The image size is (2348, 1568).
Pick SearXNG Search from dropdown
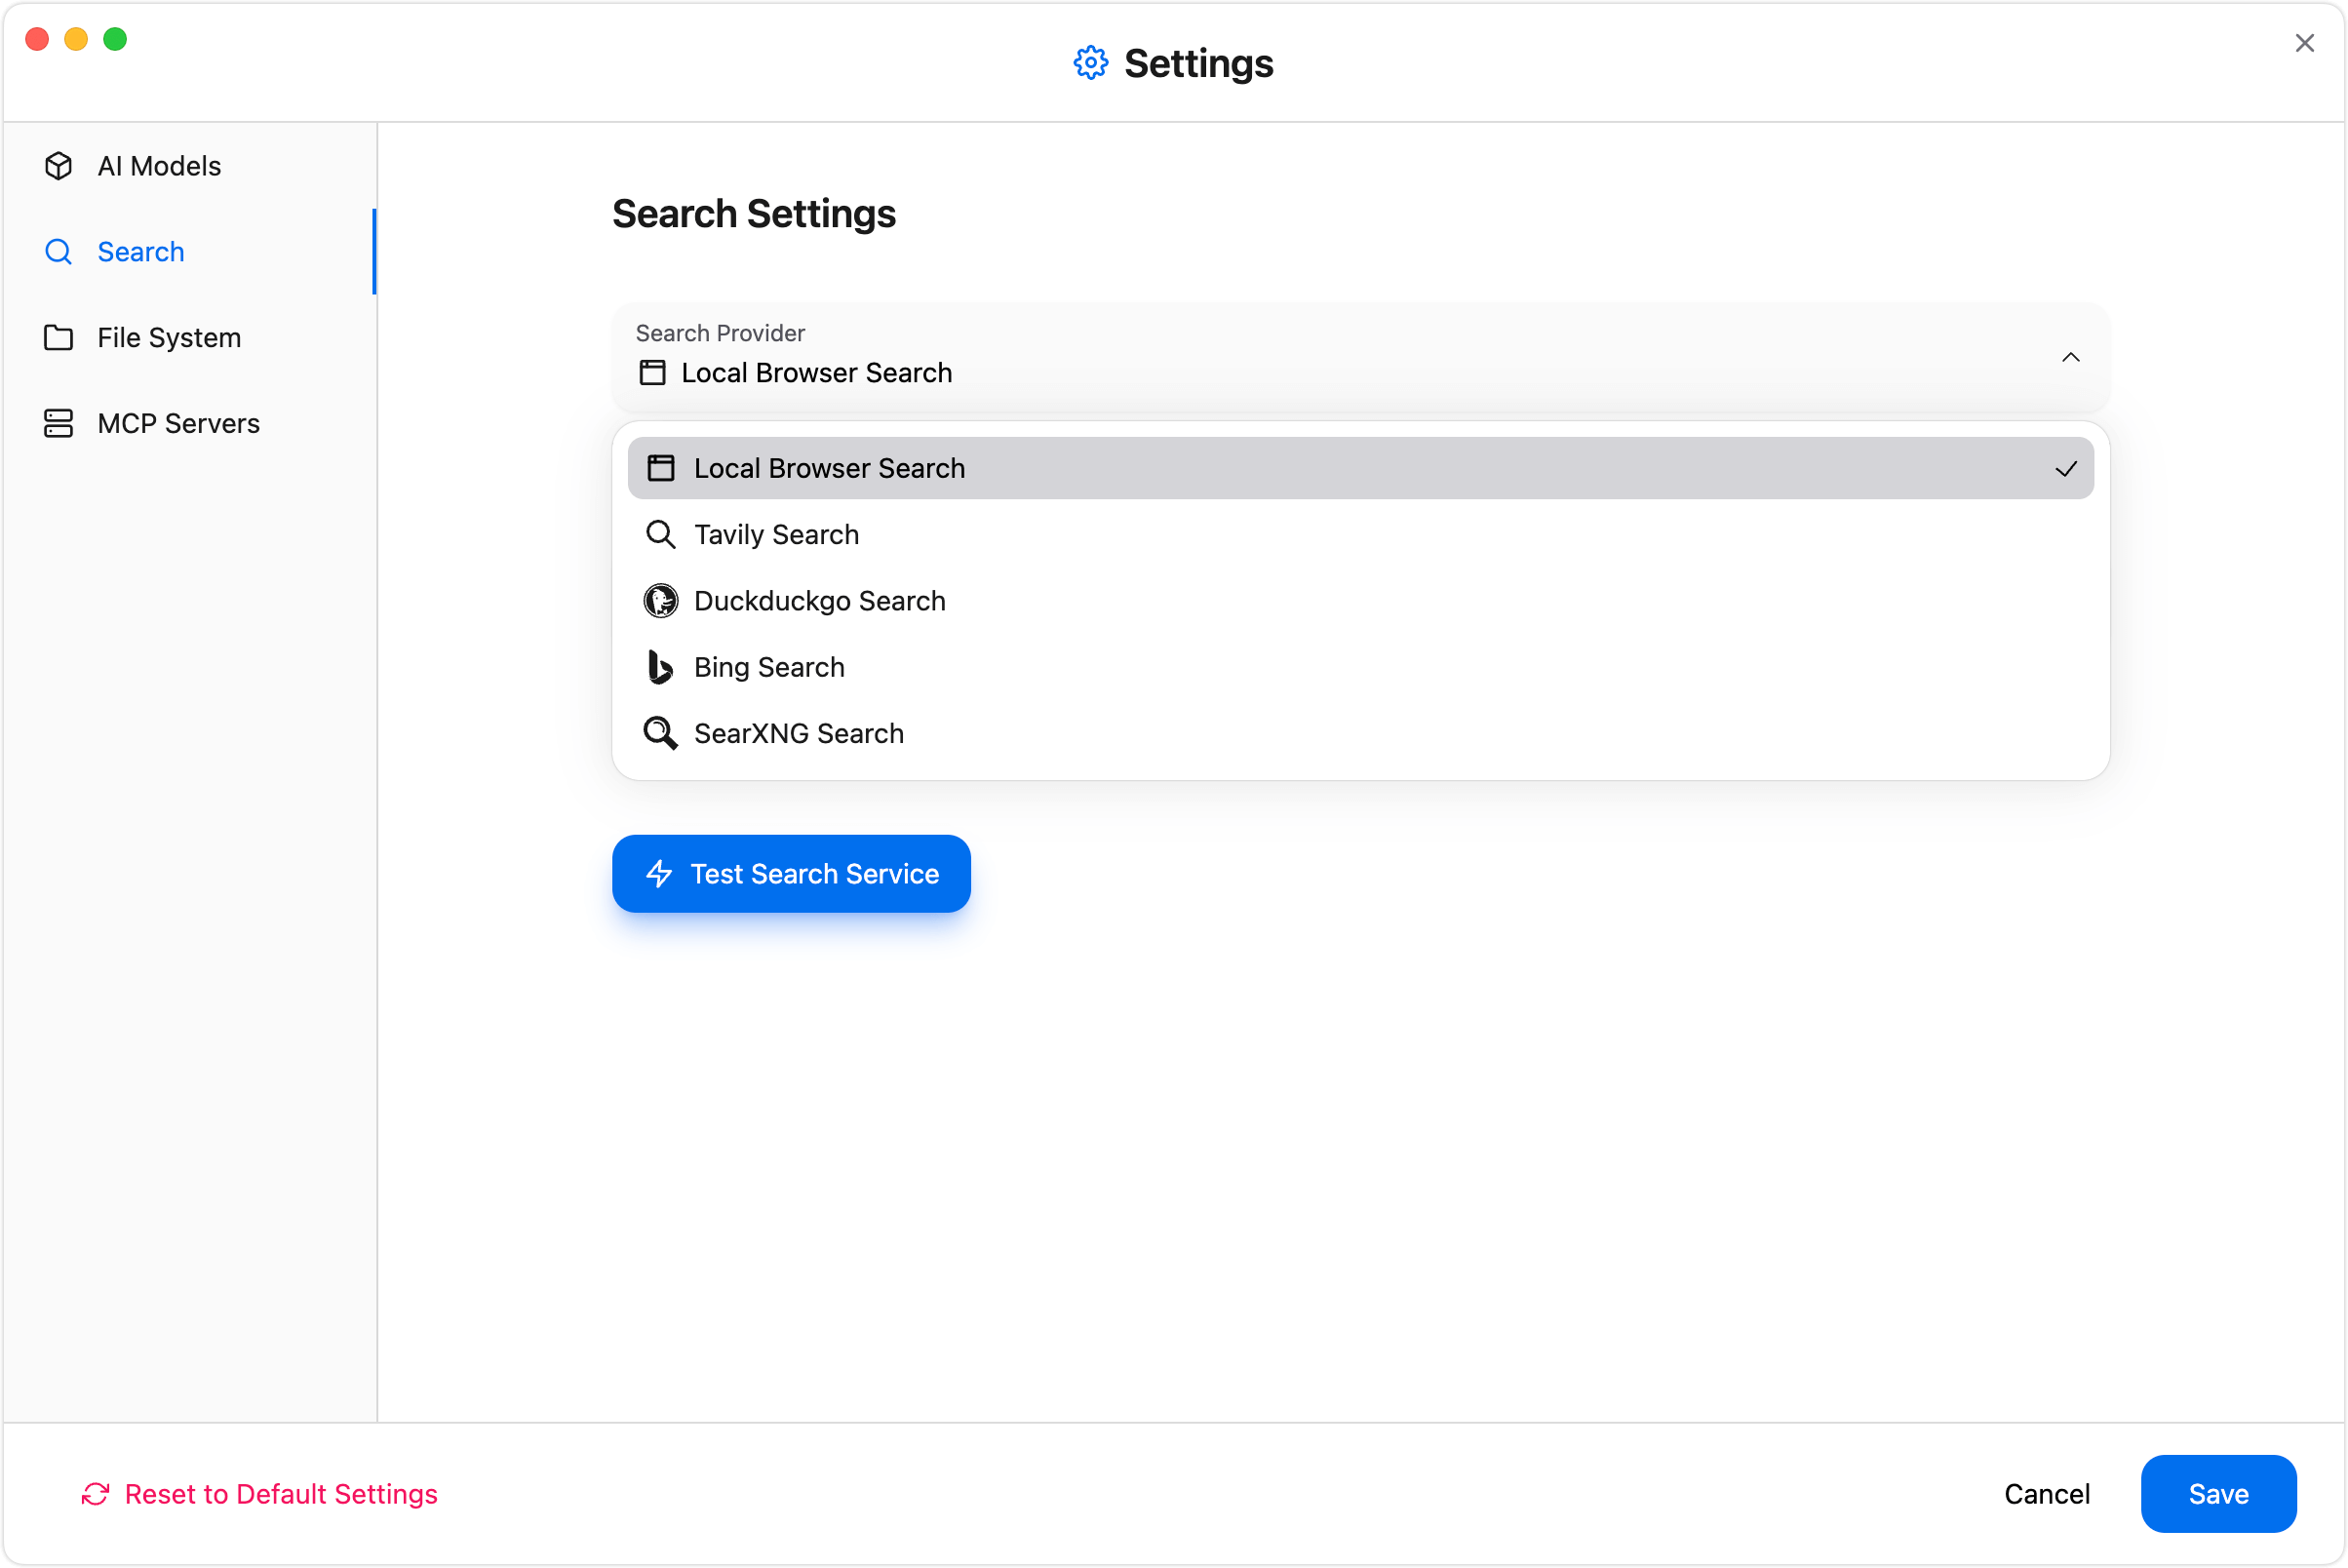tap(798, 733)
